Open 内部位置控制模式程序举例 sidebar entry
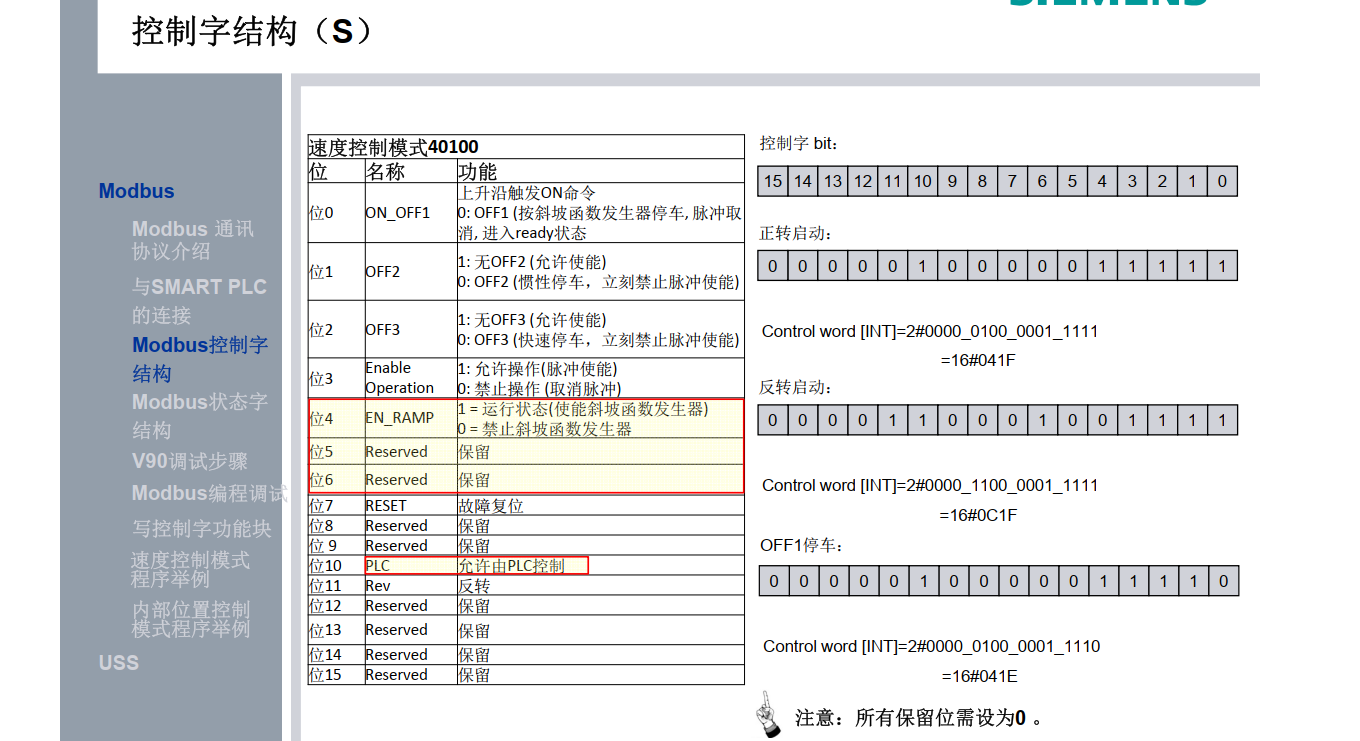1360x741 pixels. pos(191,619)
